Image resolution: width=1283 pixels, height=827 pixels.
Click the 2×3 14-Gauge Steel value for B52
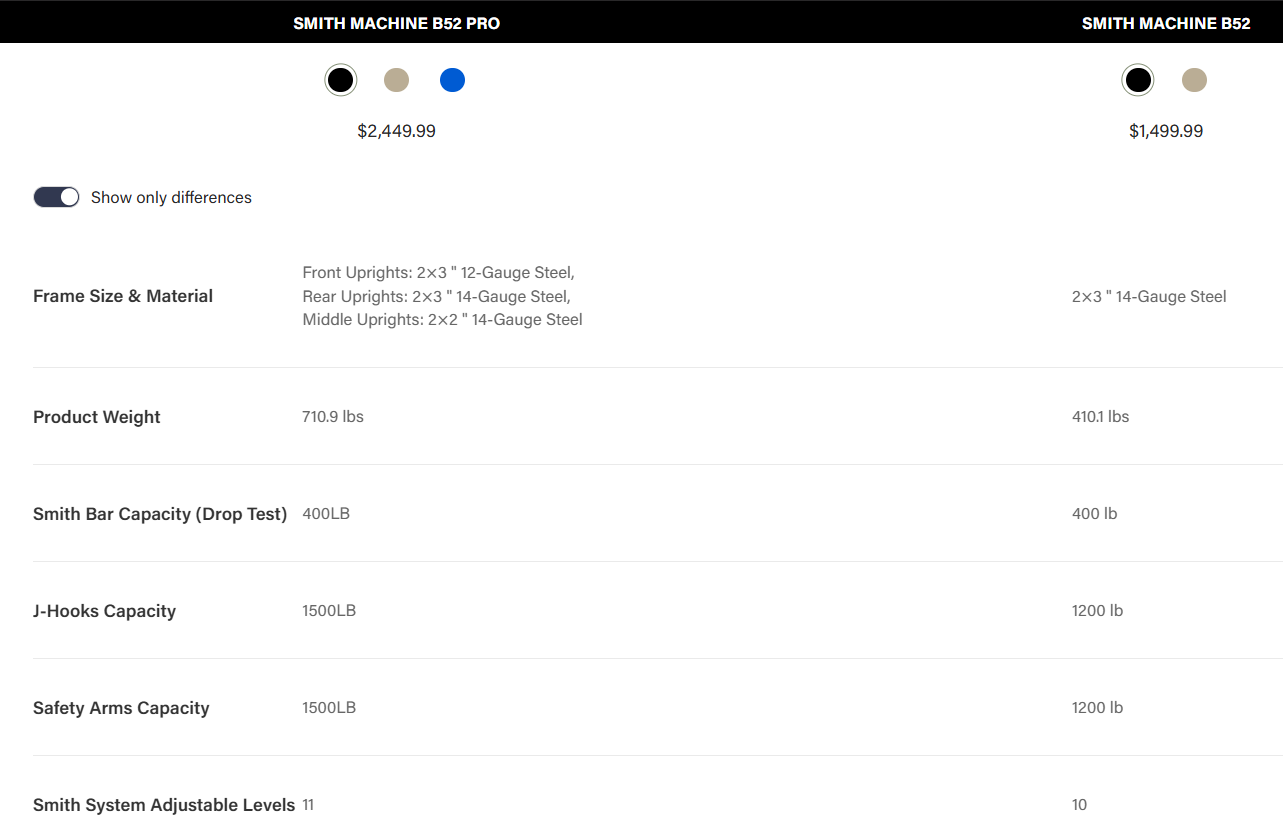tap(1149, 296)
